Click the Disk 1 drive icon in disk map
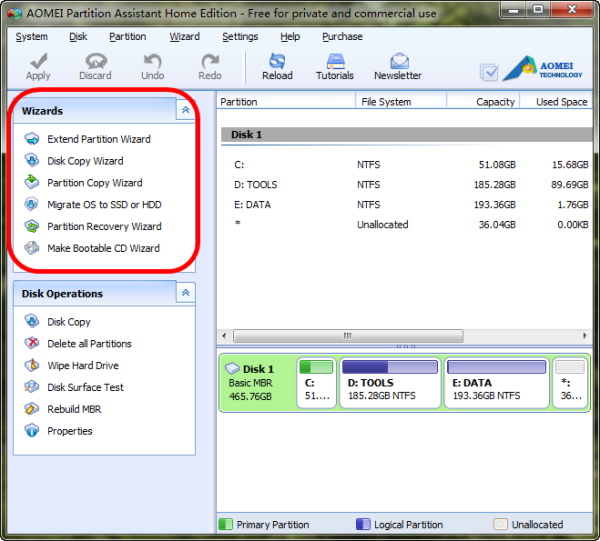600x541 pixels. click(x=232, y=368)
